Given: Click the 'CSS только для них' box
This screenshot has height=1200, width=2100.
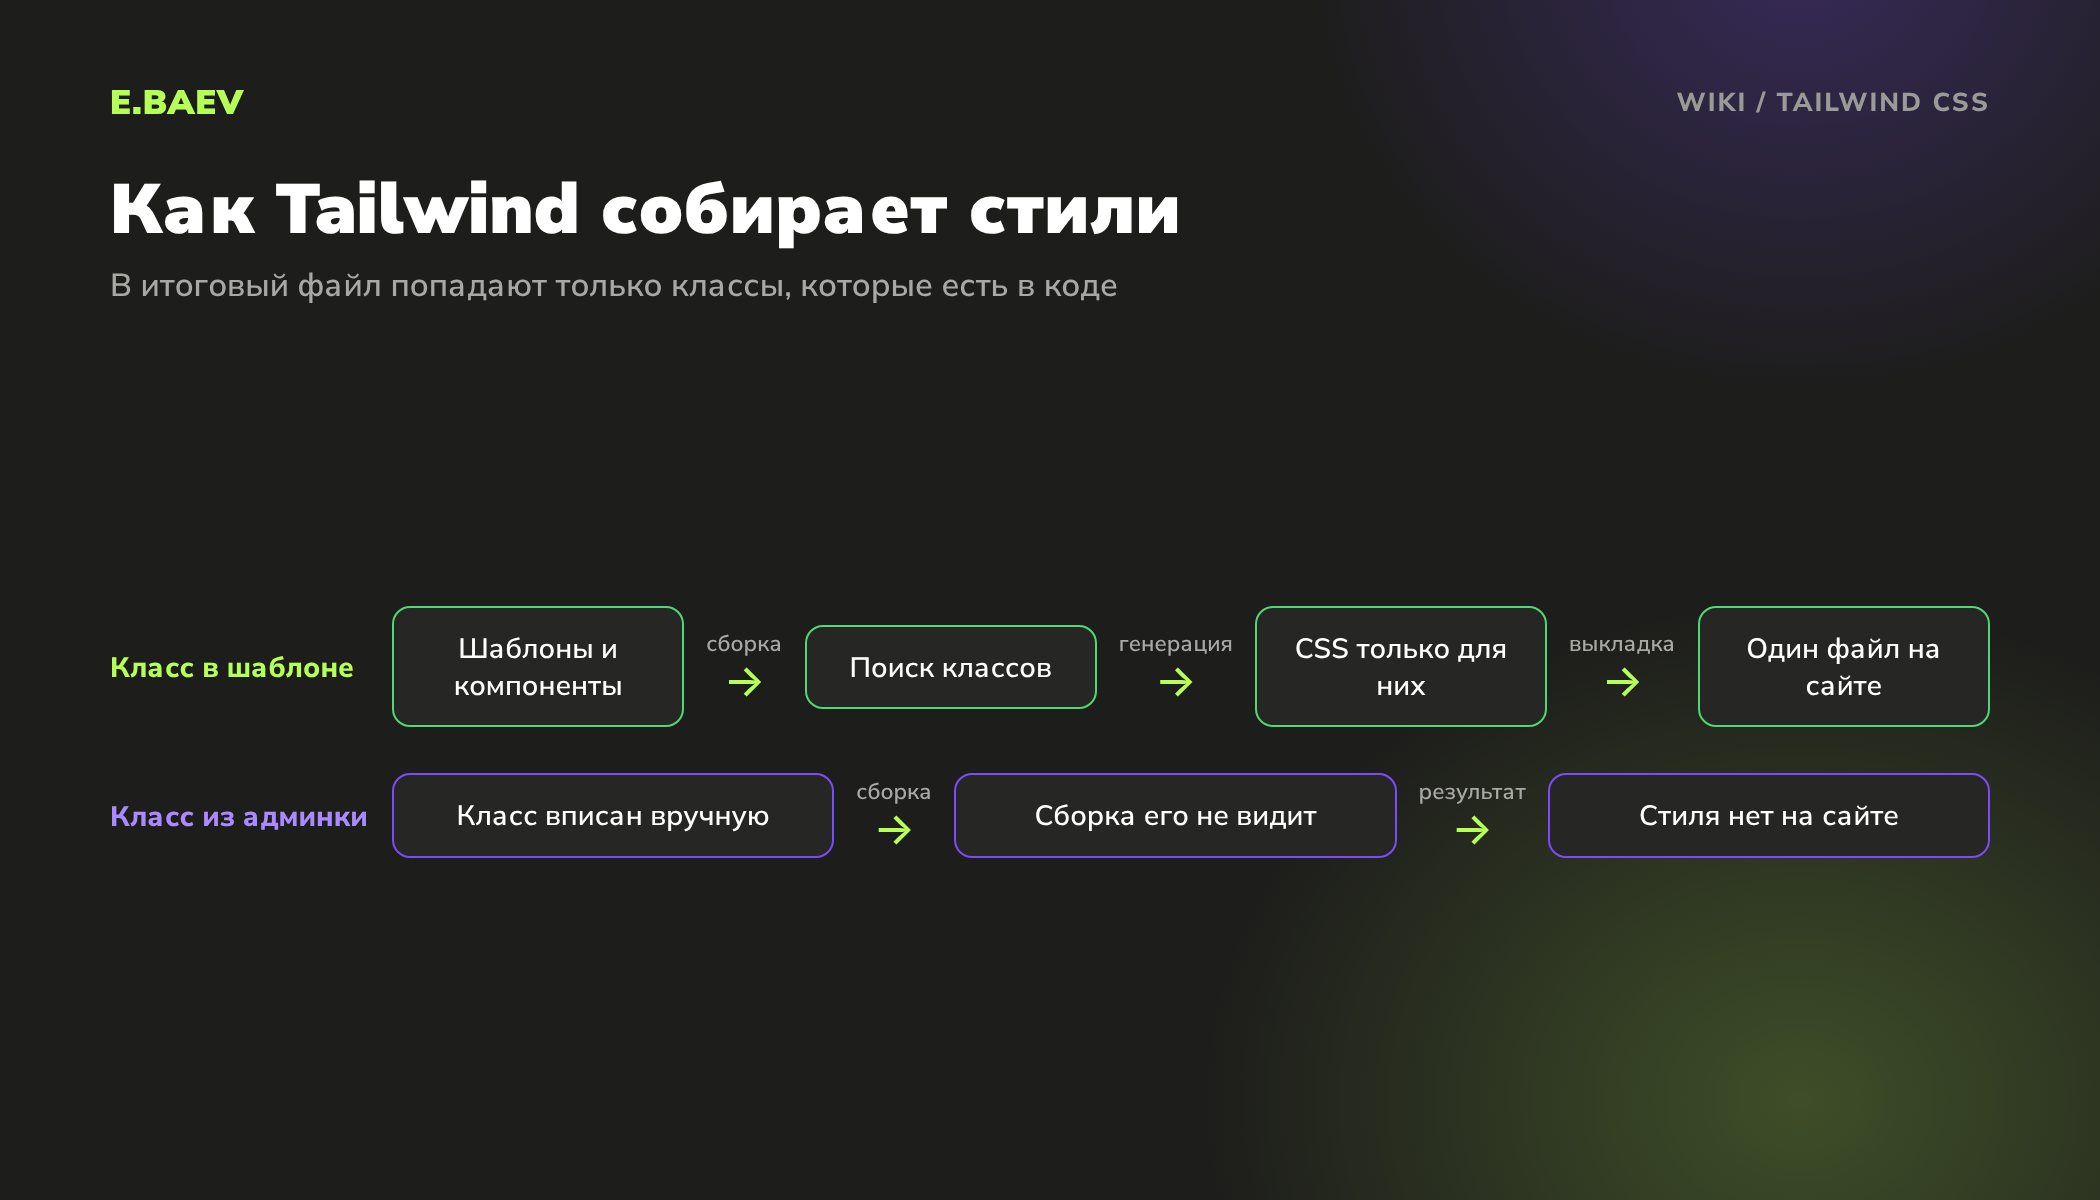Looking at the screenshot, I should [x=1401, y=666].
